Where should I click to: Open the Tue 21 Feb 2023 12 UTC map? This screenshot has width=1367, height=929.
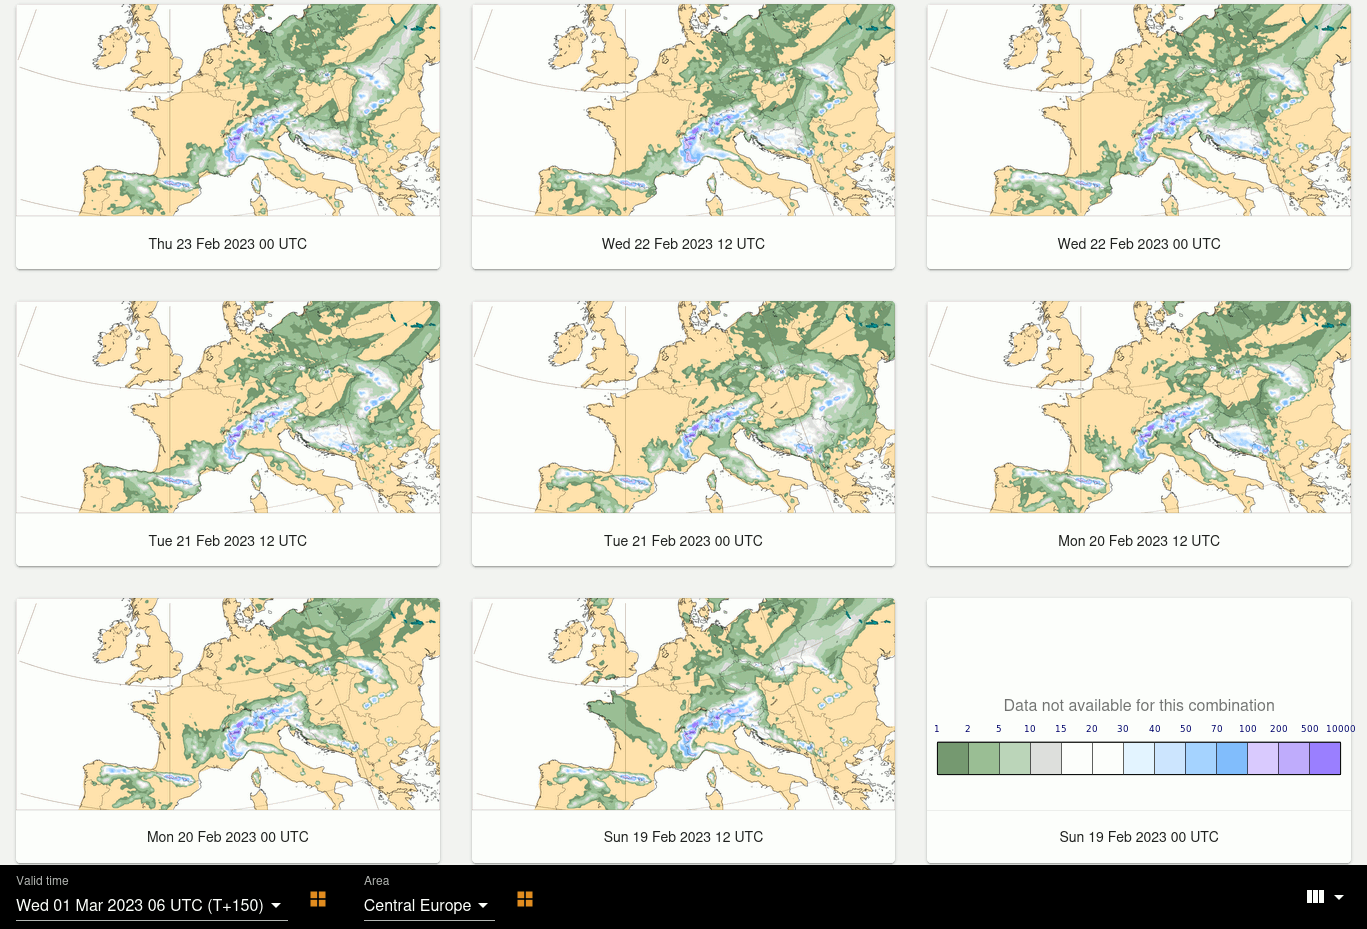click(228, 407)
